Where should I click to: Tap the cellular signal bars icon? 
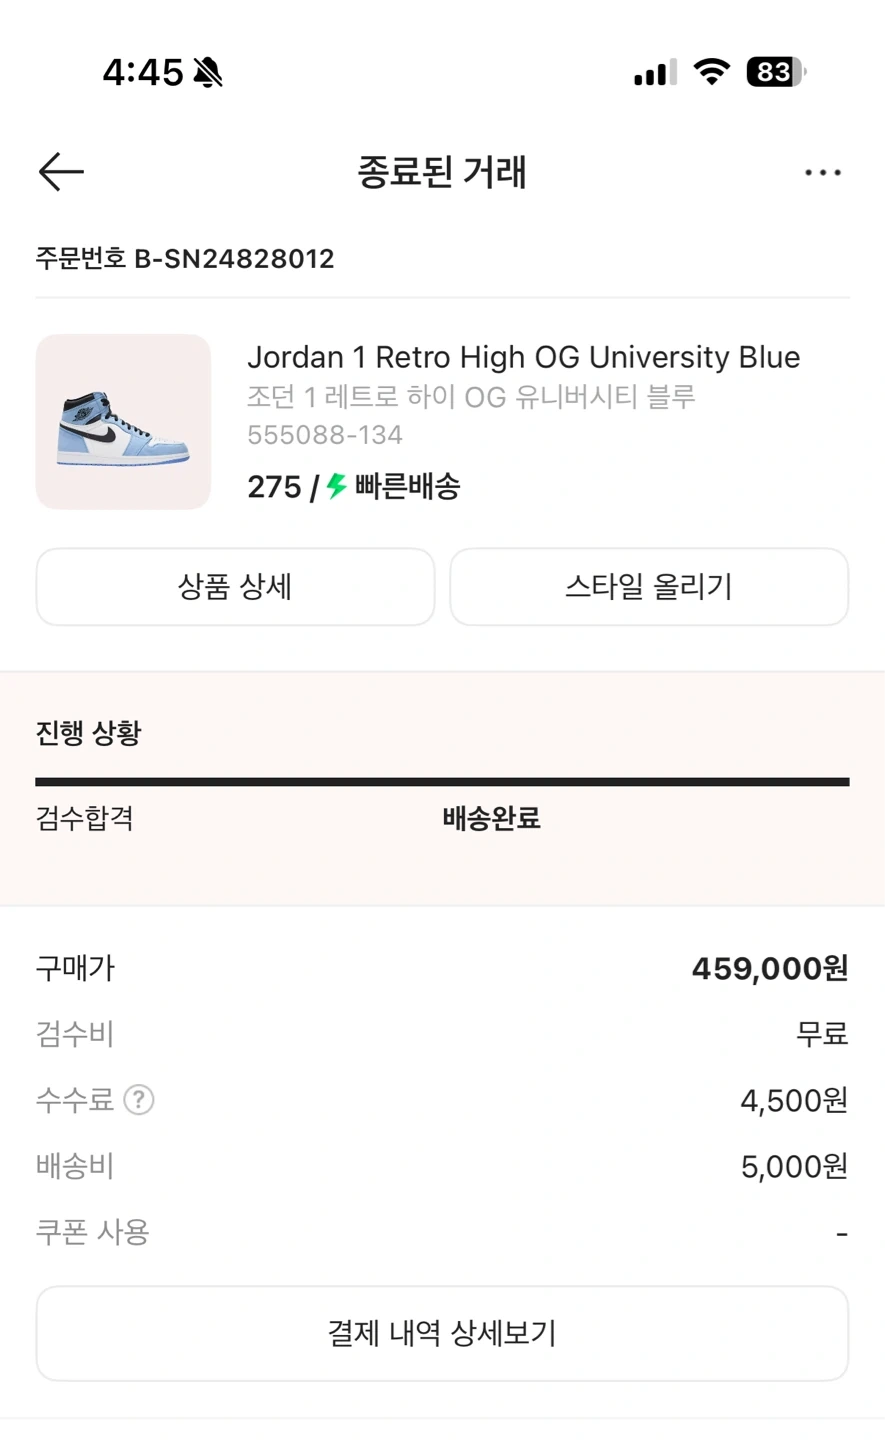[655, 72]
